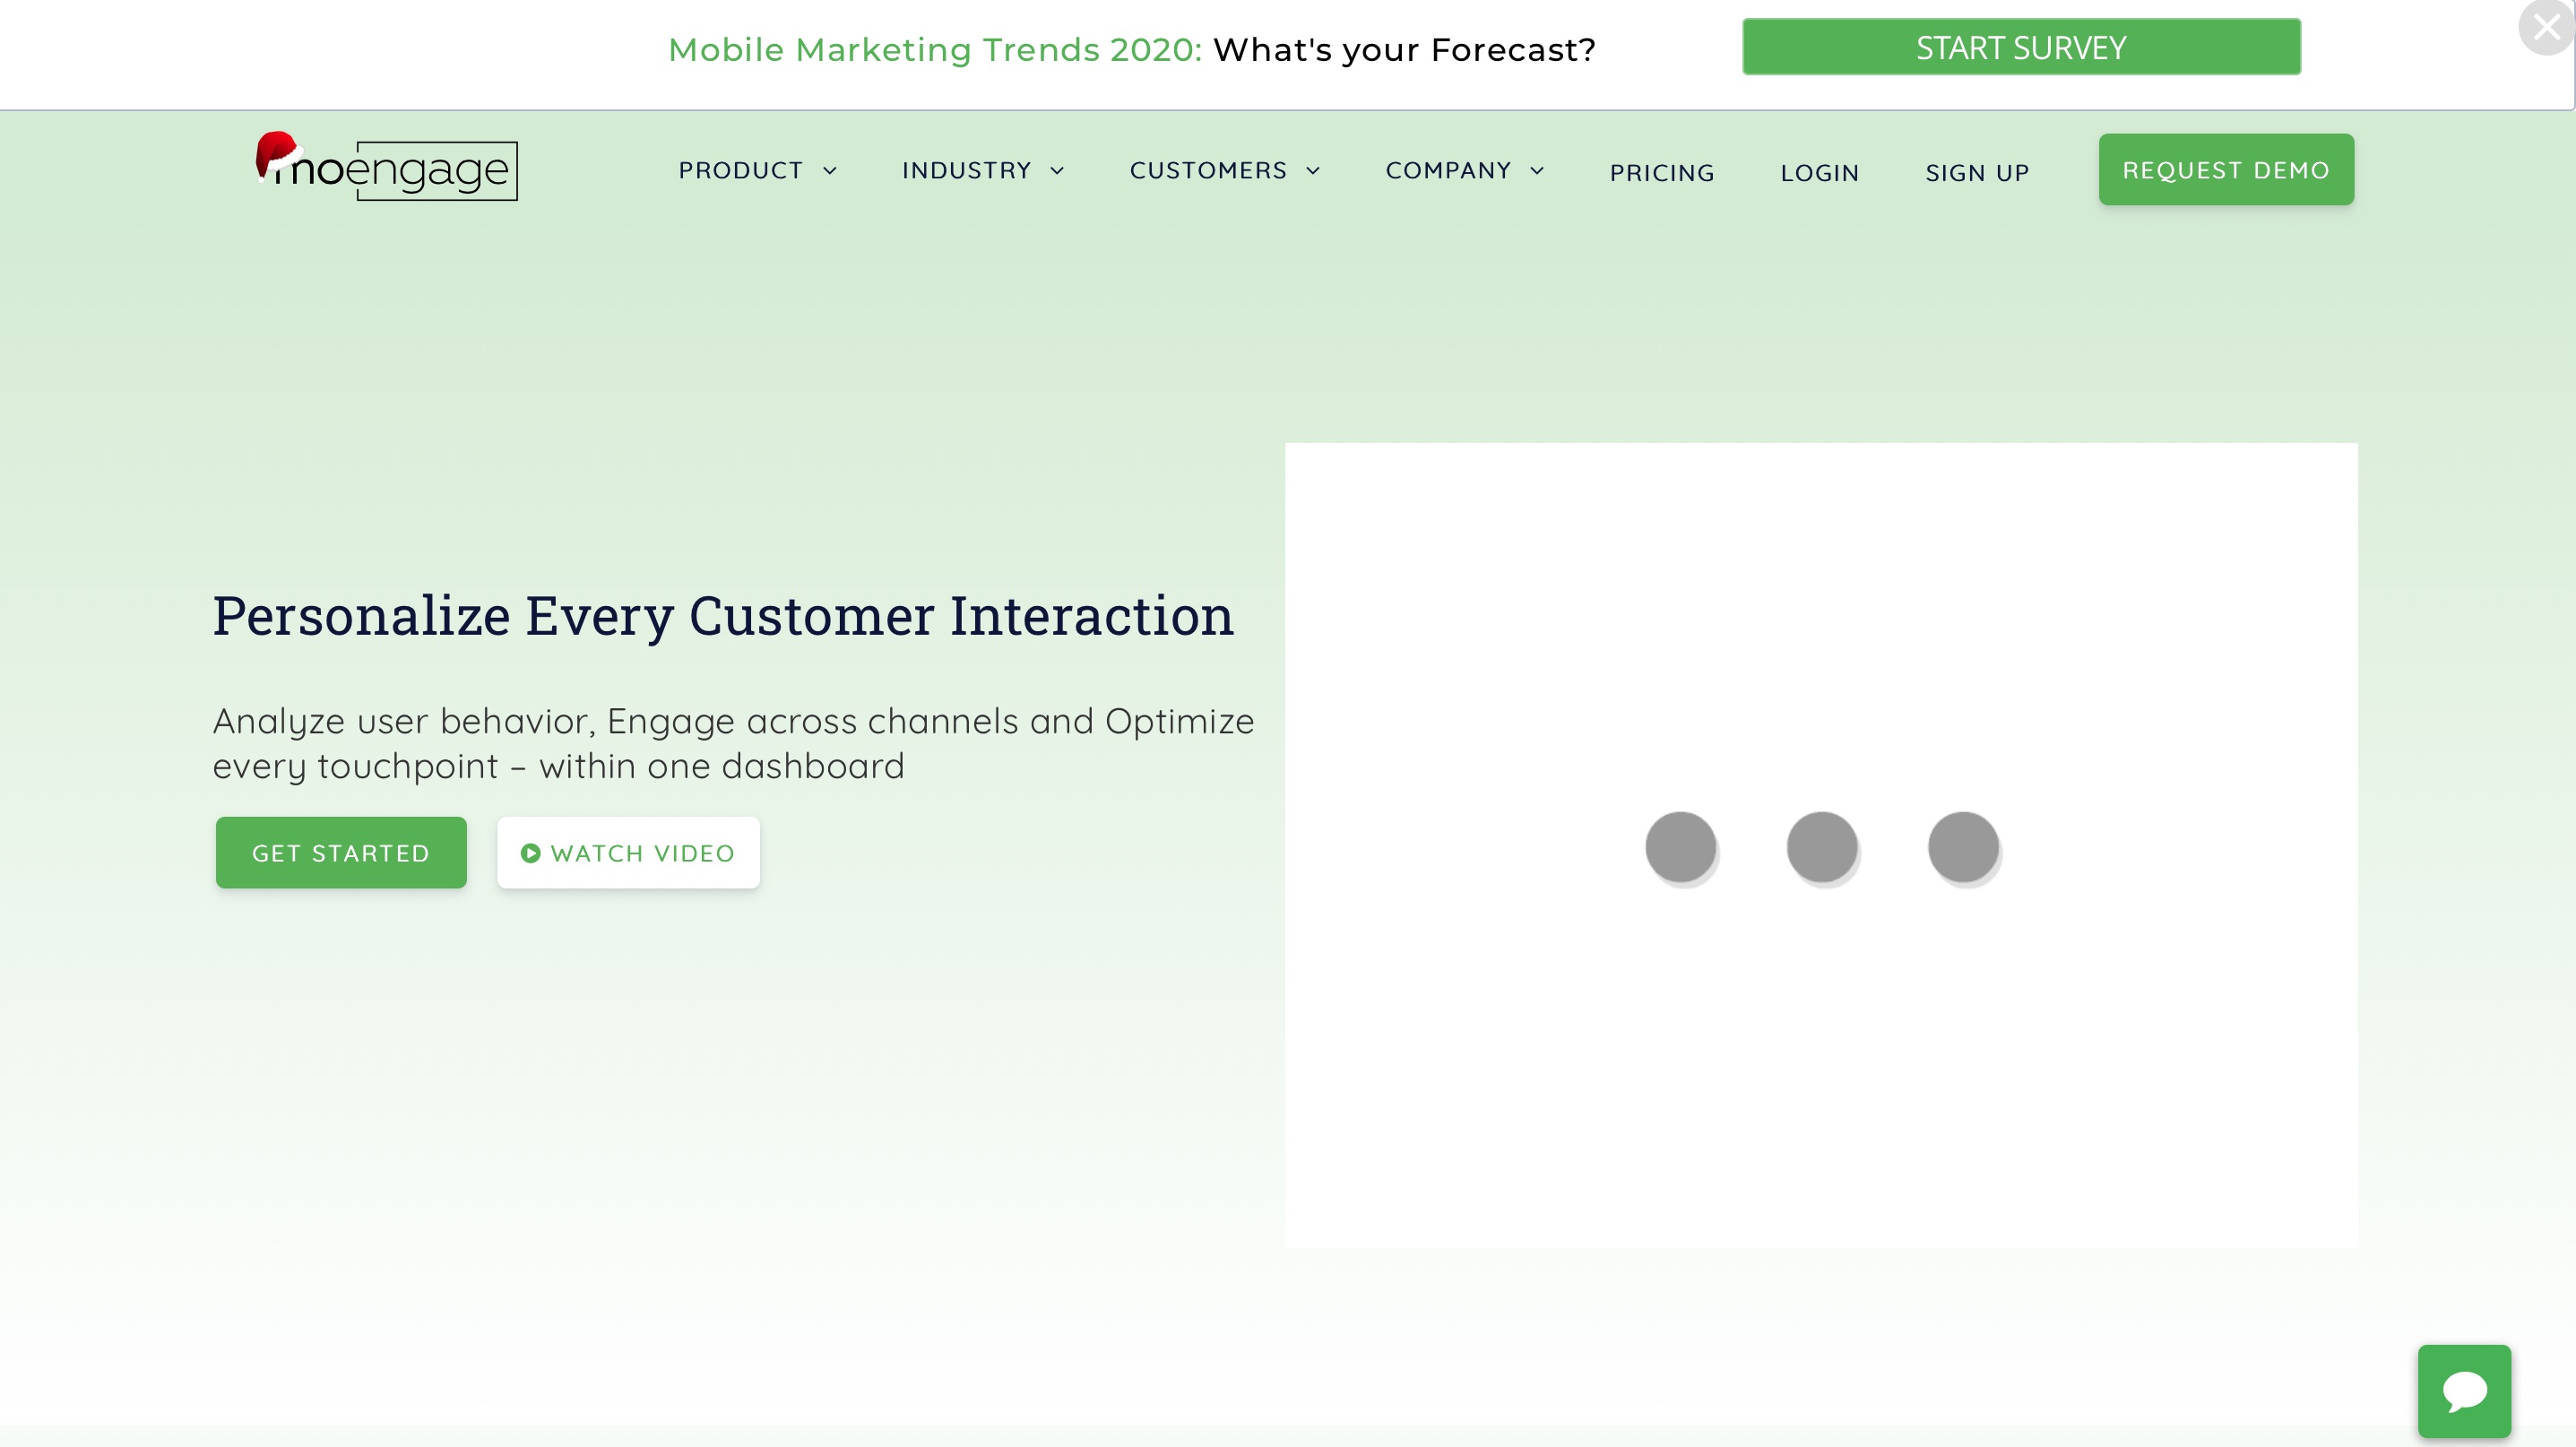Click the chat bubble support icon
This screenshot has height=1447, width=2576.
[2465, 1391]
